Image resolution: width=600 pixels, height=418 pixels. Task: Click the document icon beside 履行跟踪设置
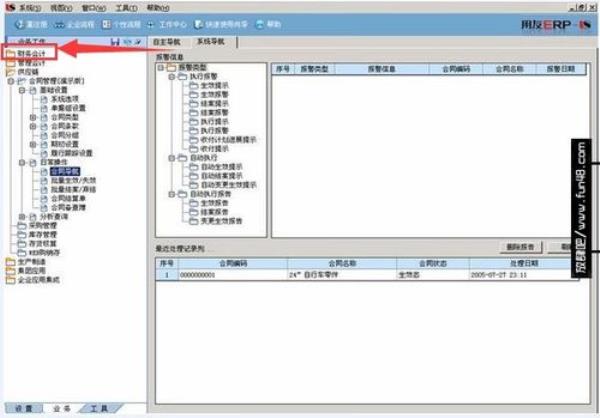tap(44, 153)
